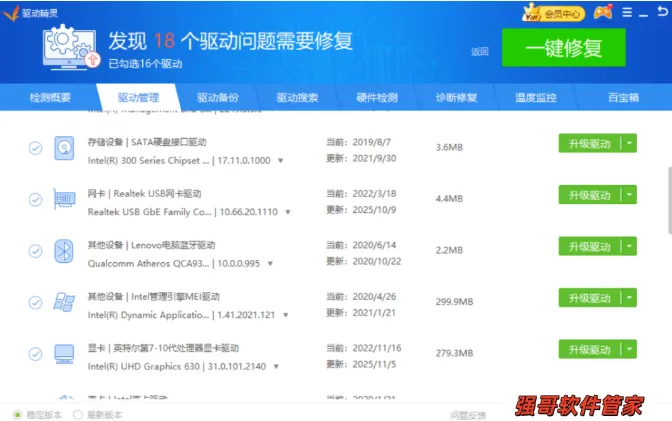Expand version list for Intel MEI 1.41.2021.121
This screenshot has height=421, width=672.
(x=285, y=315)
